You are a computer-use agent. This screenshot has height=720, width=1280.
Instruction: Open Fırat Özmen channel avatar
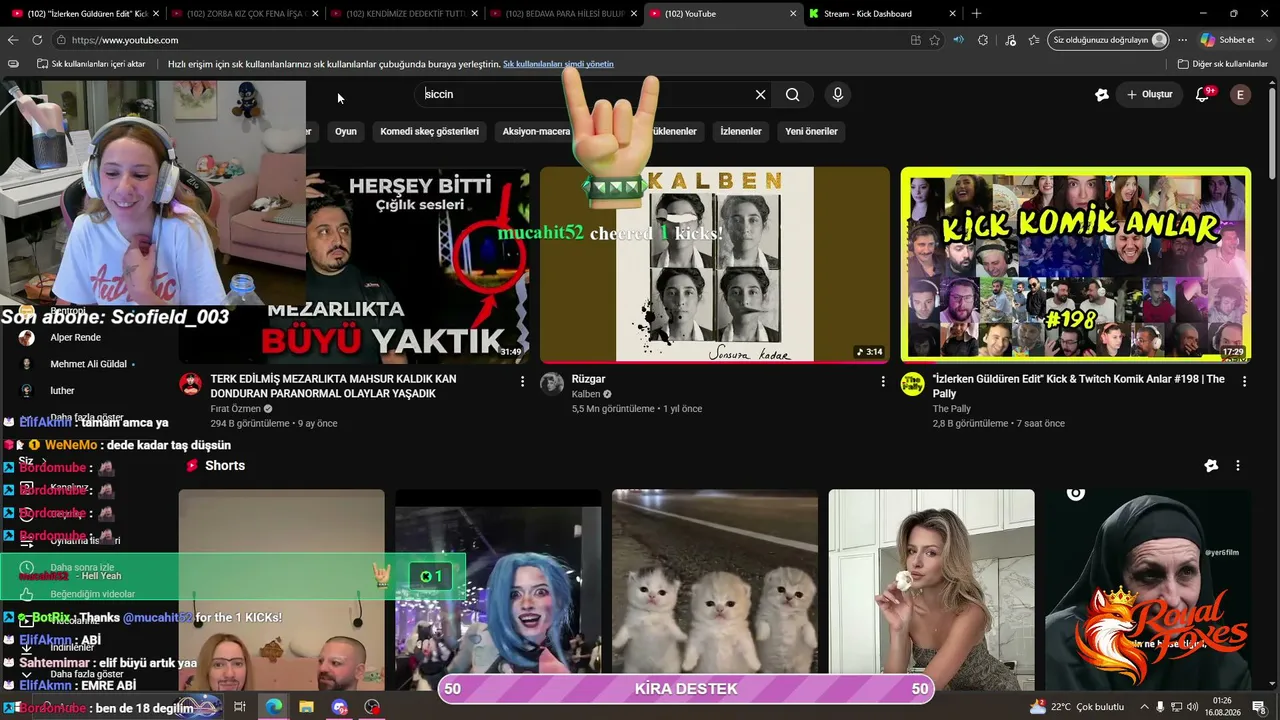(x=190, y=384)
